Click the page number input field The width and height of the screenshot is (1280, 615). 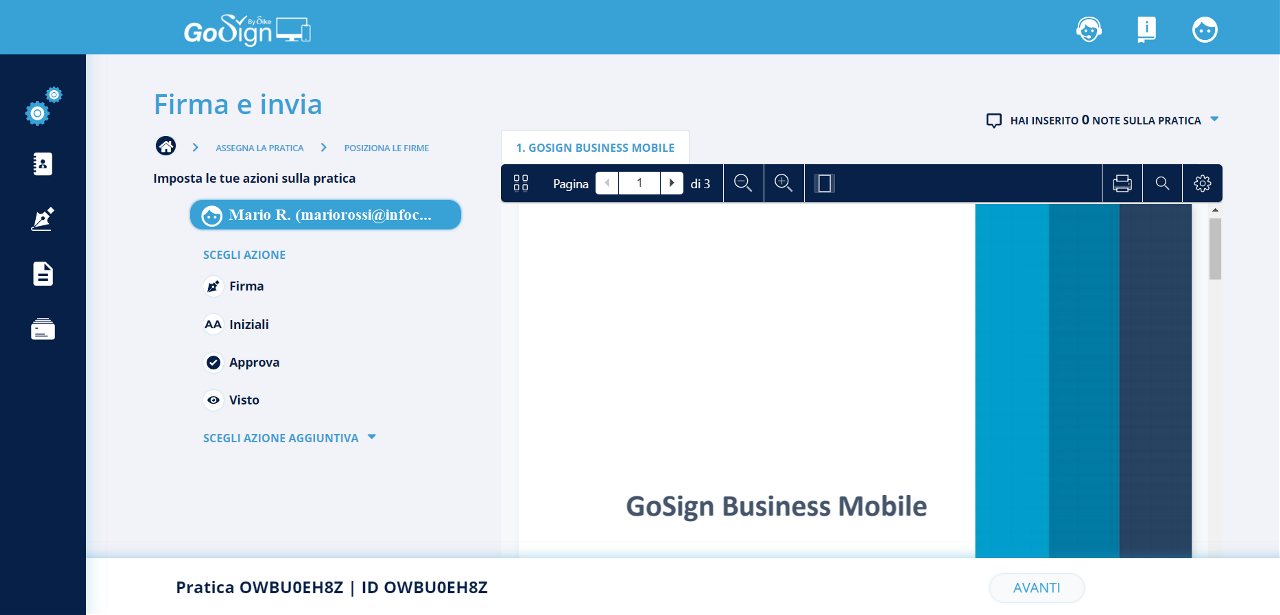click(x=640, y=183)
